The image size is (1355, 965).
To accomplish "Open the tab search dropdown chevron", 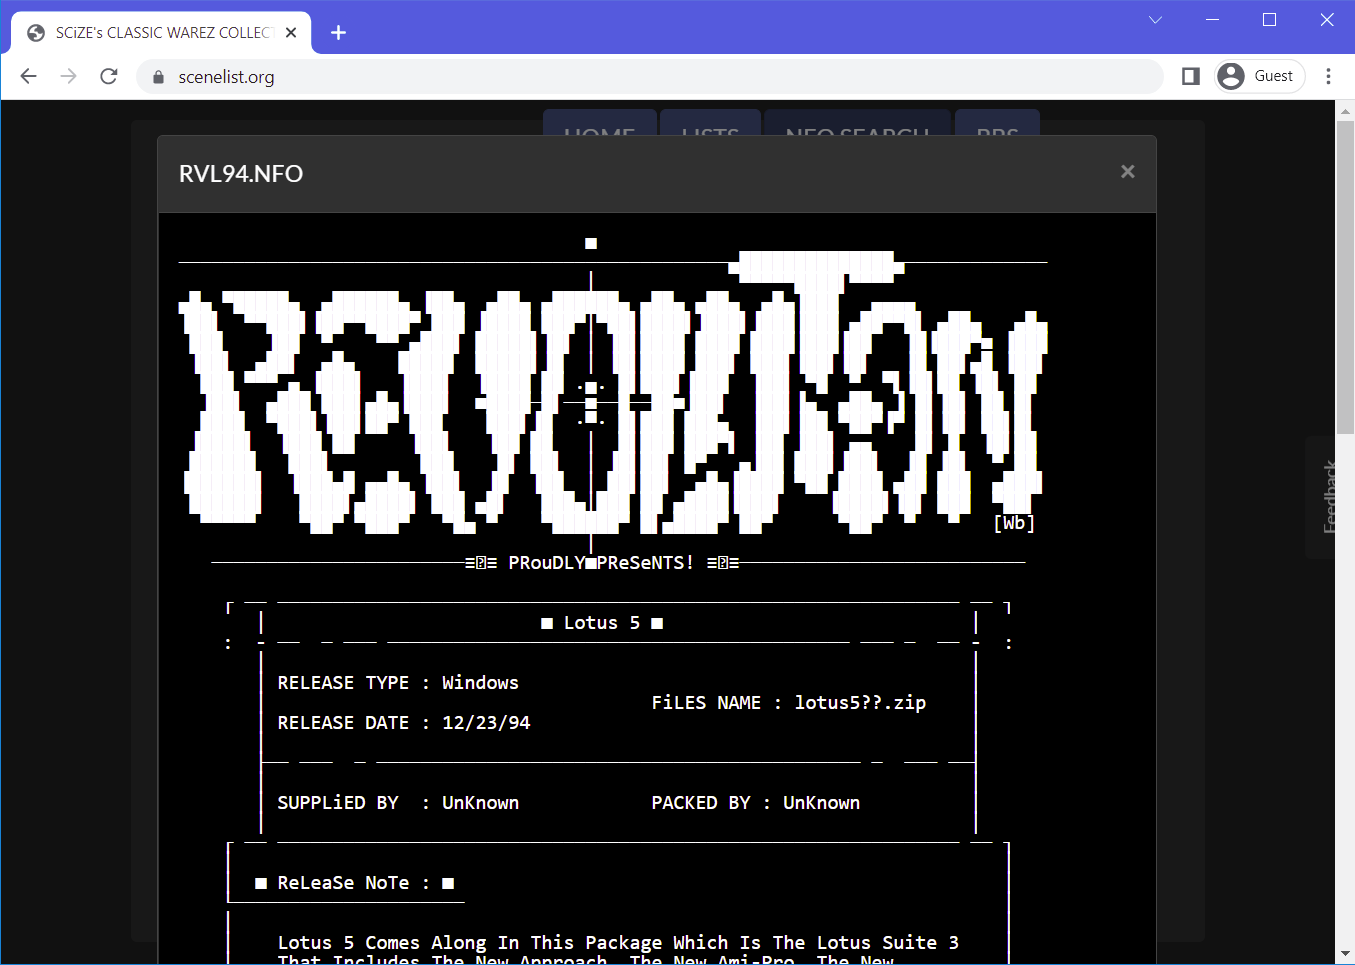I will [x=1155, y=20].
